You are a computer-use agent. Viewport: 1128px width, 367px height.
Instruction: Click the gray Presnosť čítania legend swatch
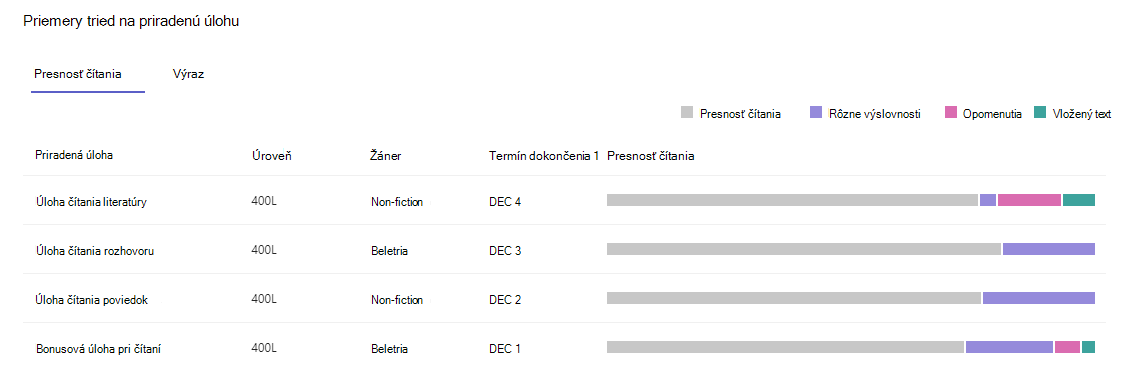coord(686,112)
